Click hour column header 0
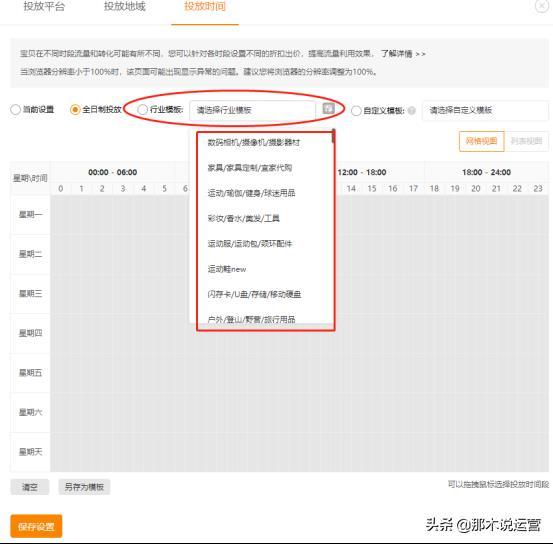This screenshot has width=553, height=544. point(61,189)
